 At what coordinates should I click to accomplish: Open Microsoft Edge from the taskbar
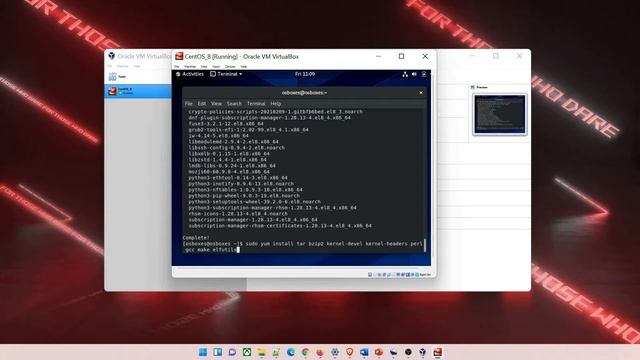point(291,352)
